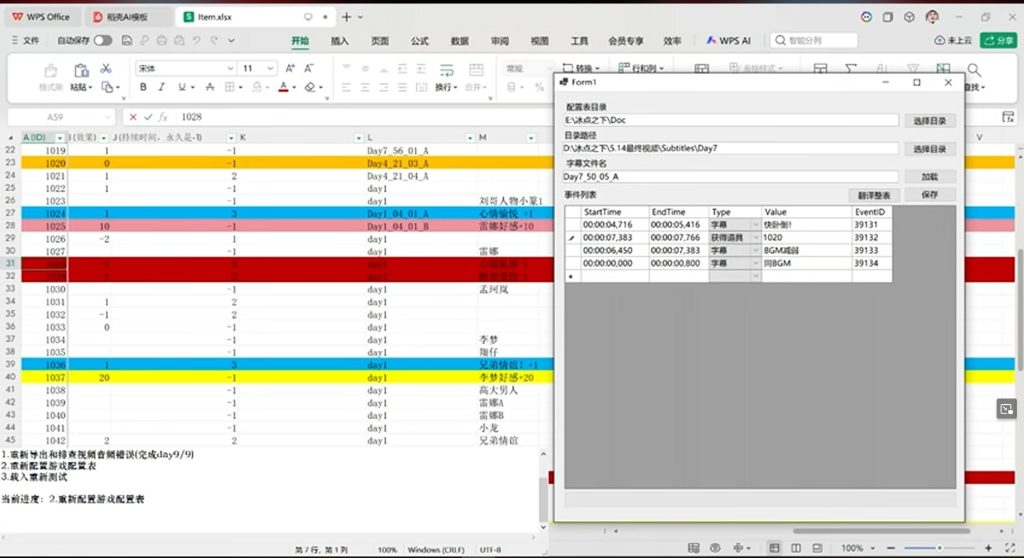Click the 保存 button in Form1
Viewport: 1024px width, 558px height.
pos(930,195)
